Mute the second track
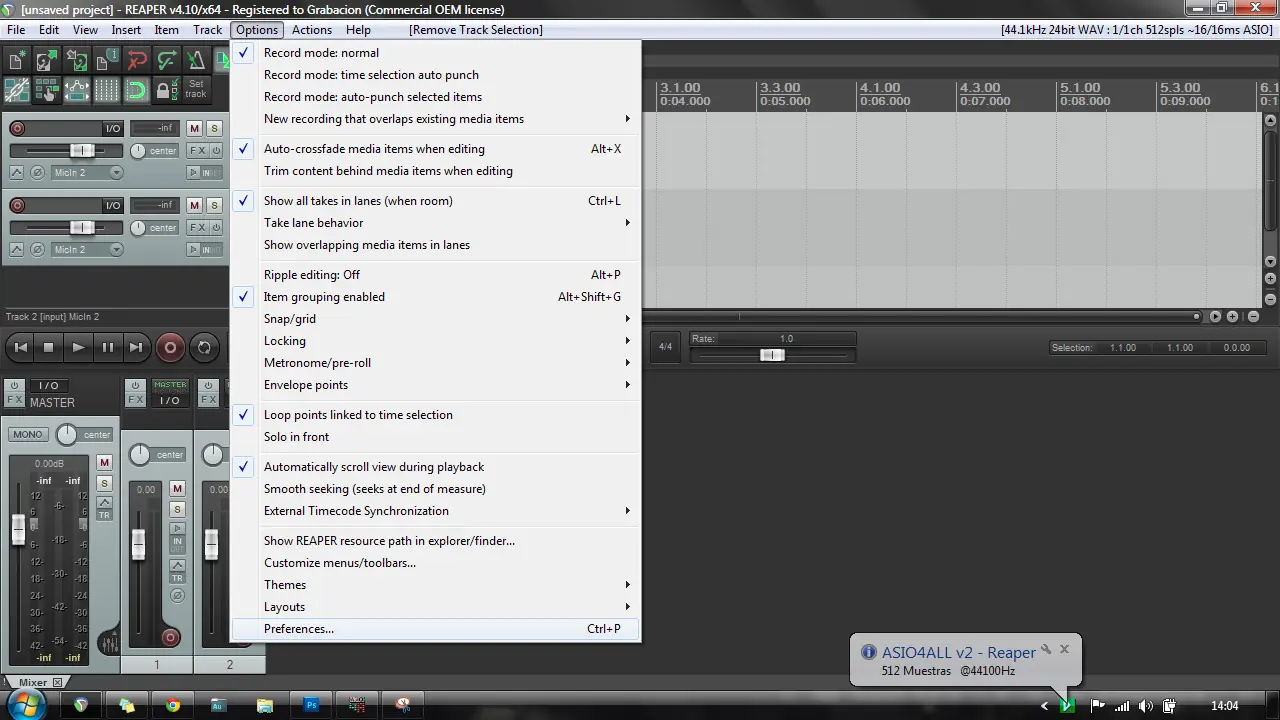1280x720 pixels. (194, 205)
